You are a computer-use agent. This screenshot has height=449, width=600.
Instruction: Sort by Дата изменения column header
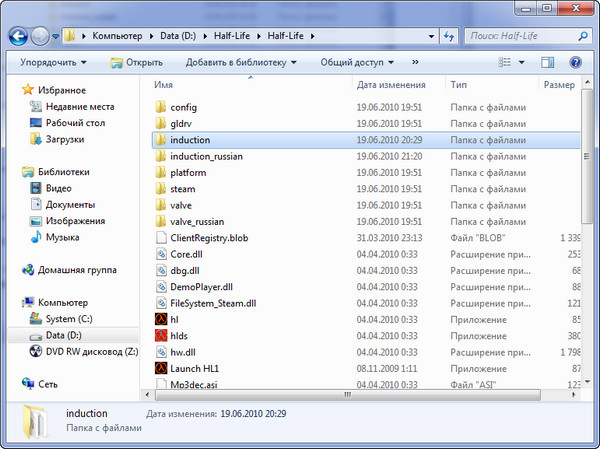(x=391, y=85)
